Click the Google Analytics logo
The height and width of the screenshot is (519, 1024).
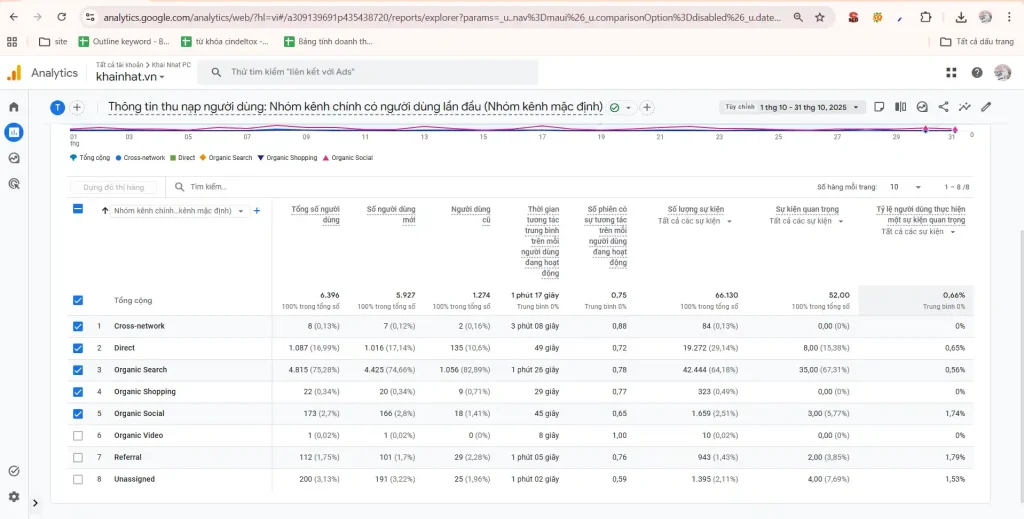14,72
